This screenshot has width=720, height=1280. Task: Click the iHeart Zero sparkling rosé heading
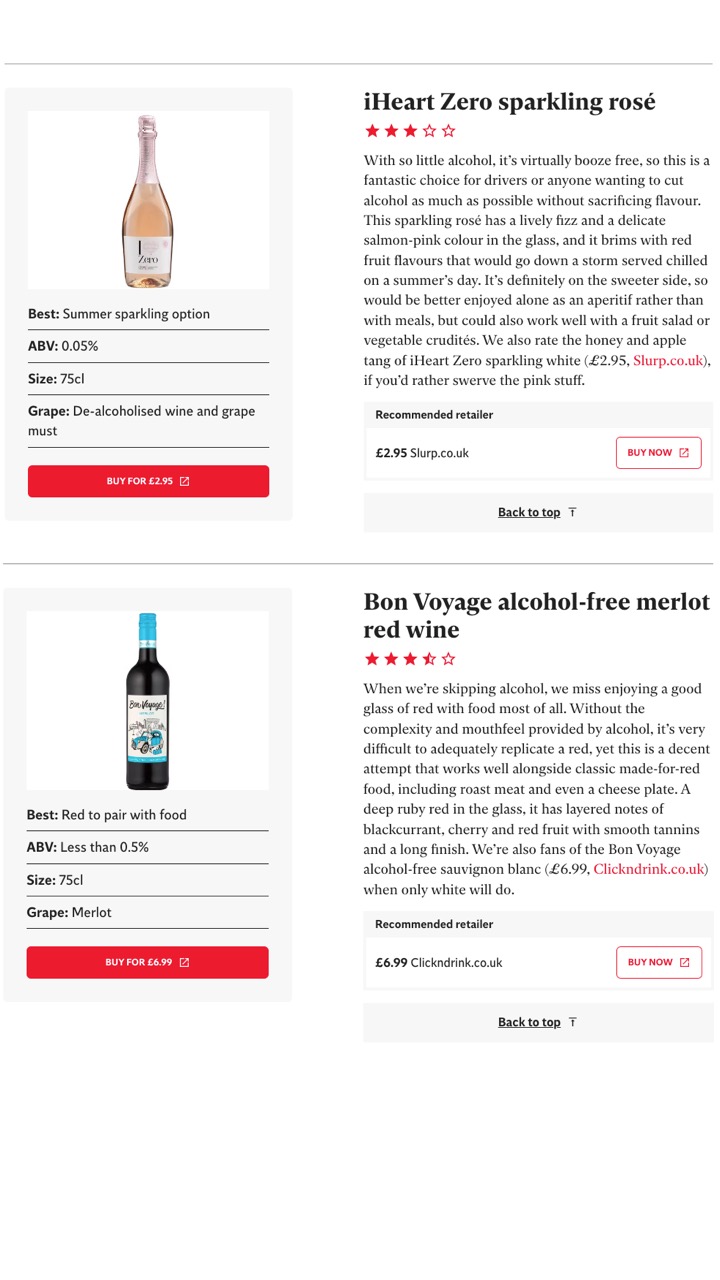pos(509,102)
